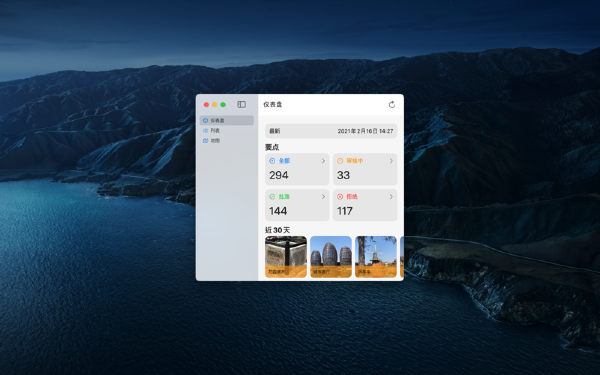
Task: Toggle the sidebar visibility icon
Action: click(x=241, y=104)
